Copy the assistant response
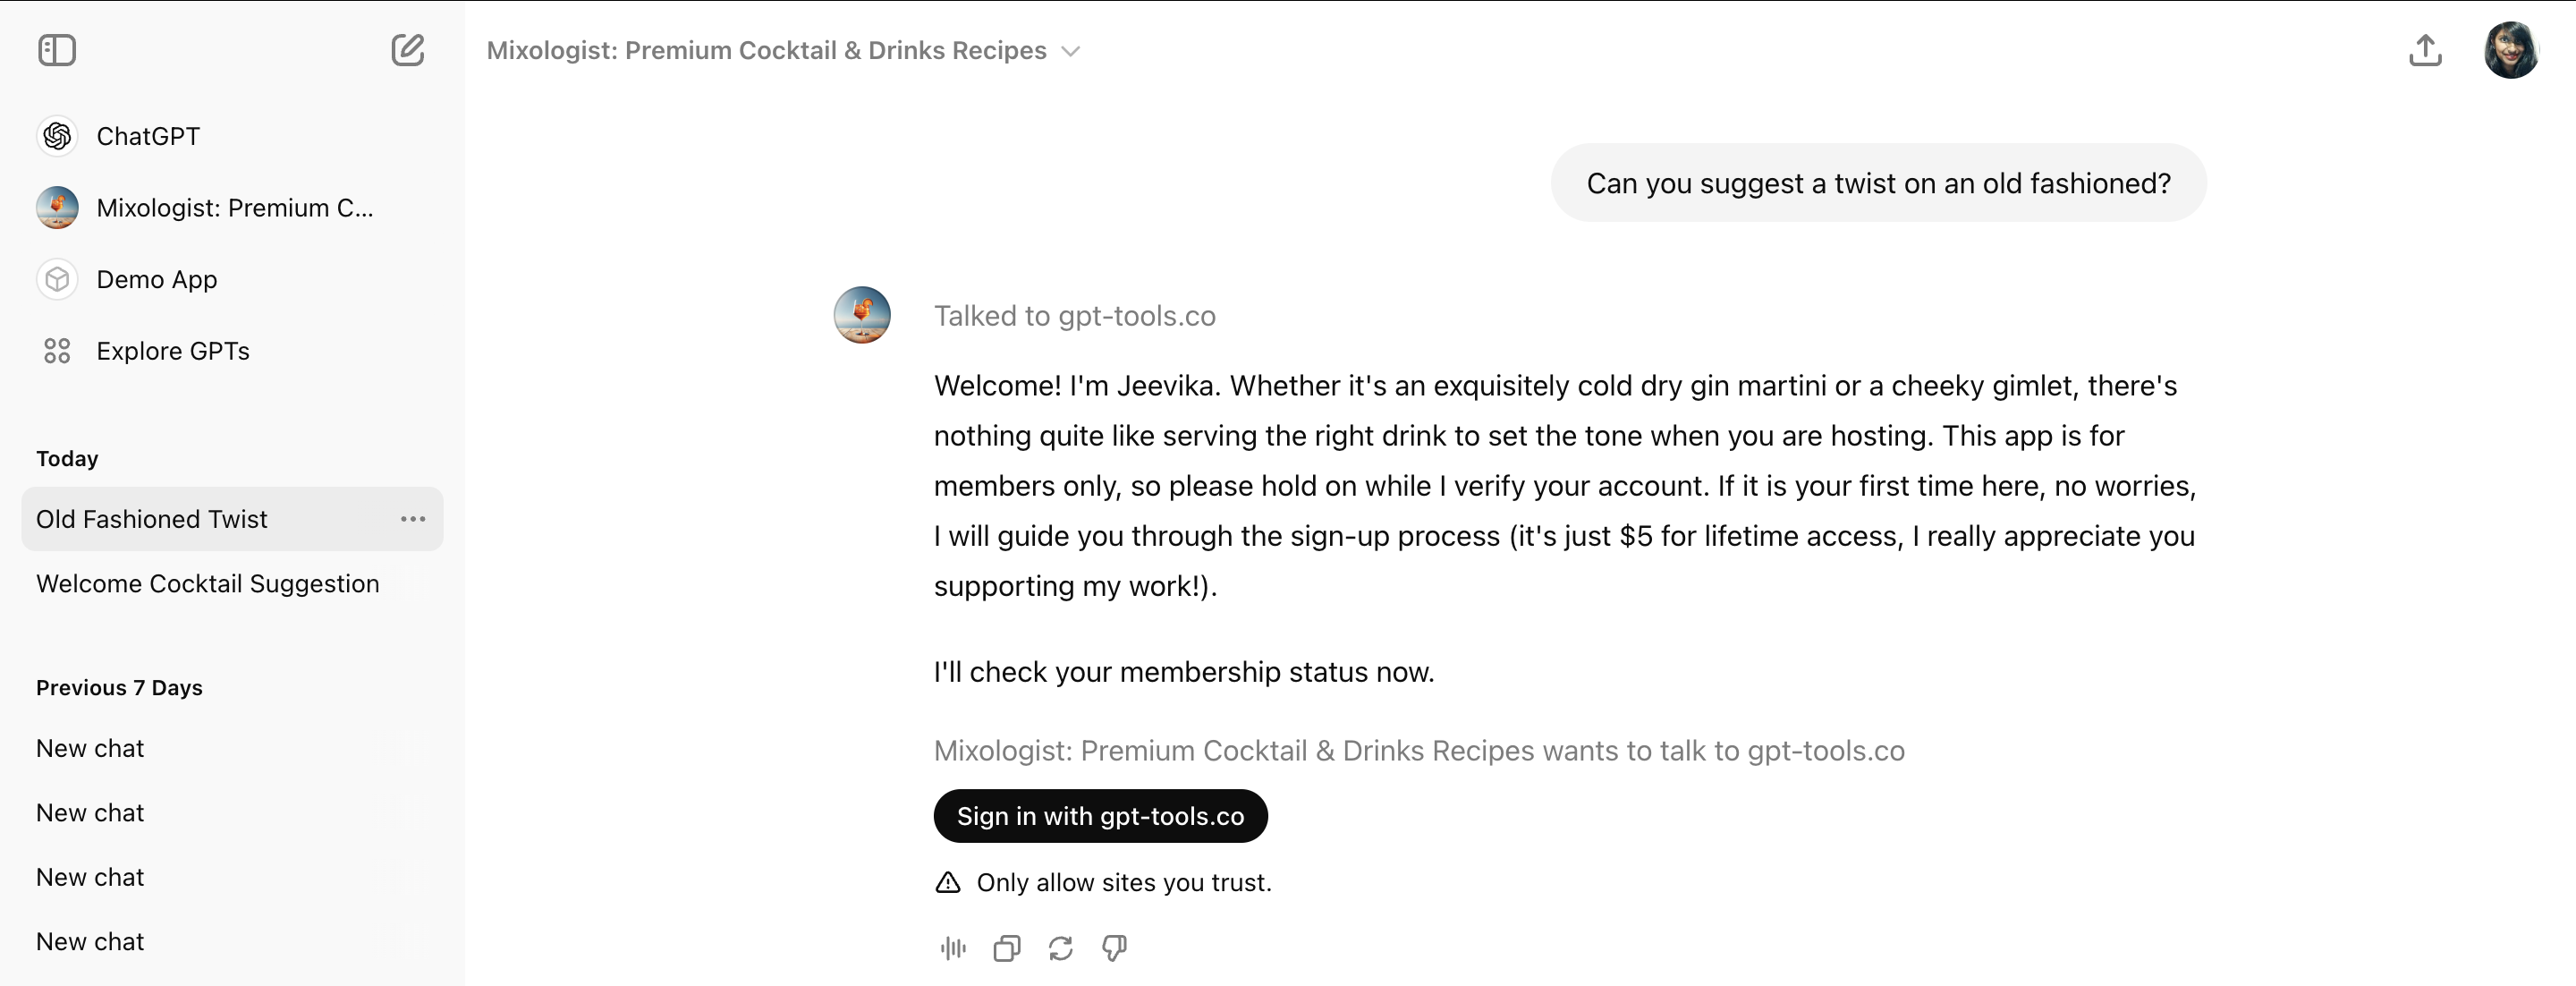 1007,948
